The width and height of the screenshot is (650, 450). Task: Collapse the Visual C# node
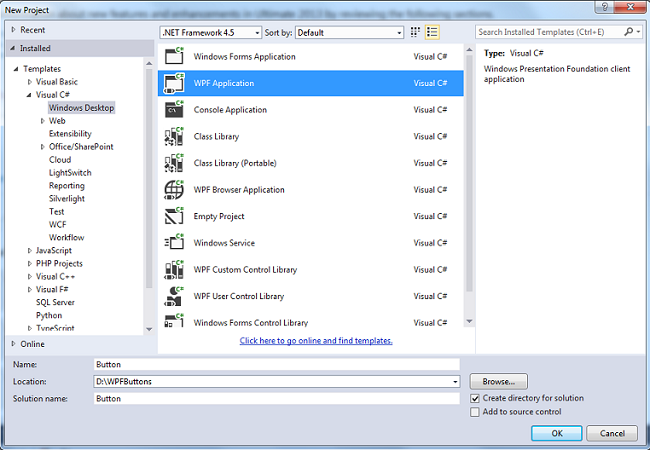click(29, 95)
